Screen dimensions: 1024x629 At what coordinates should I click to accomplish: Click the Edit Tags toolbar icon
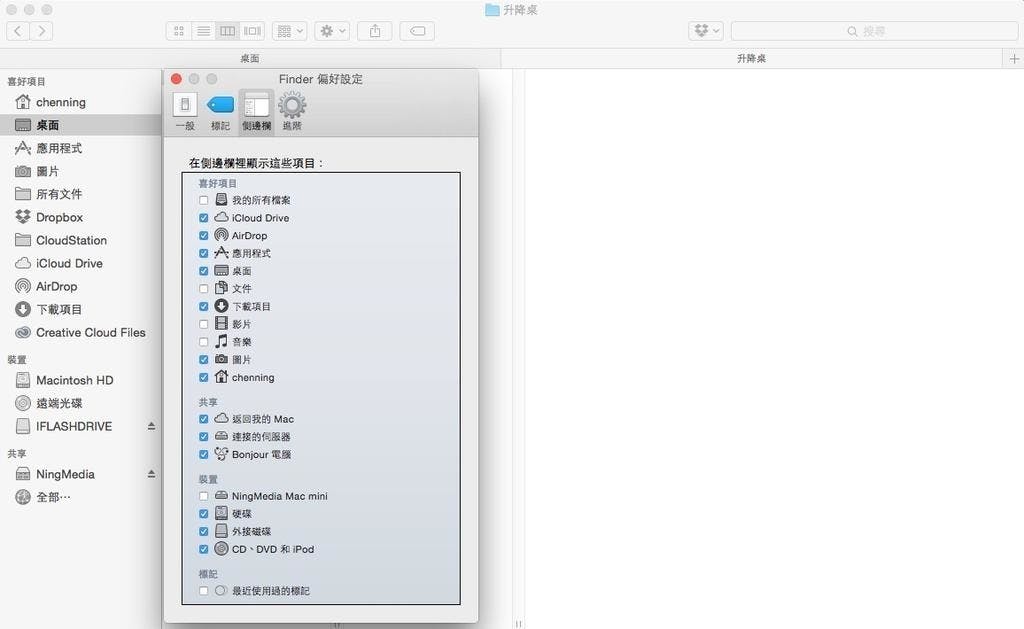[417, 31]
